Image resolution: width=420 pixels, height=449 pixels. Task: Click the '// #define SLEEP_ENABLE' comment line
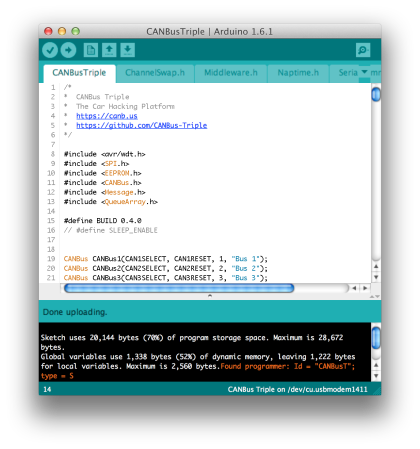click(111, 230)
